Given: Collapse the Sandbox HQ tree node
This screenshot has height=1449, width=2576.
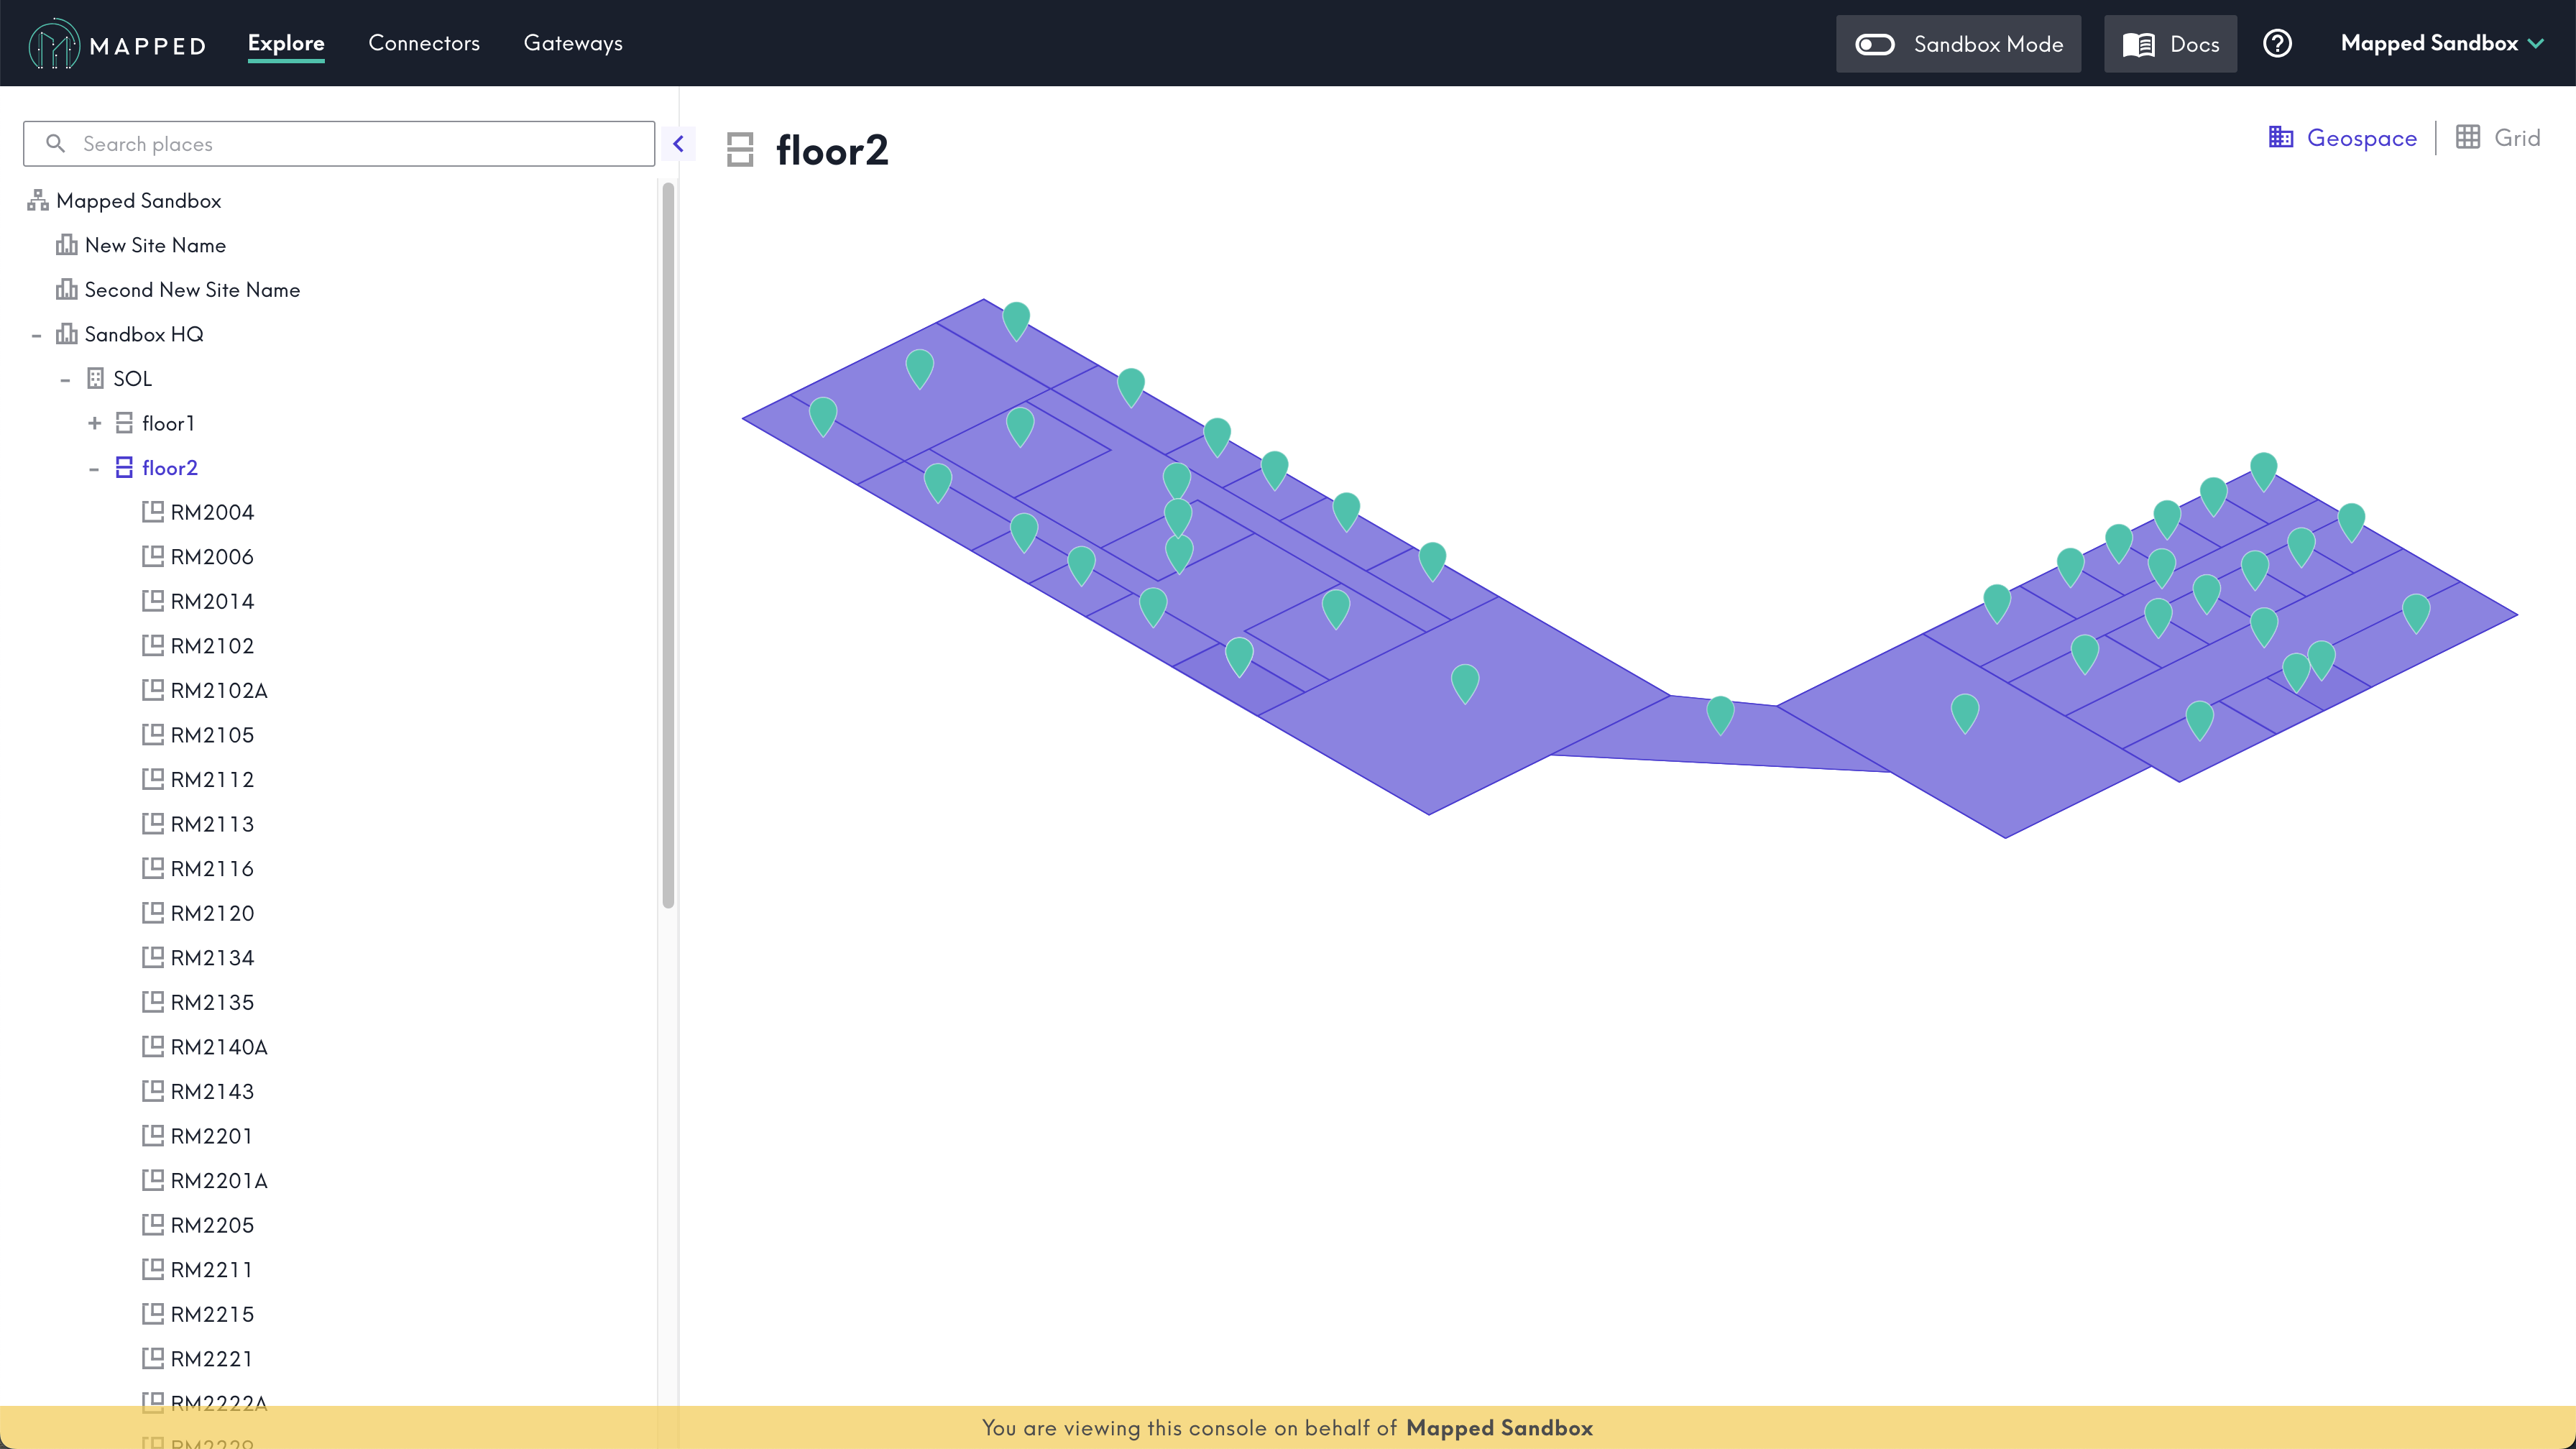Looking at the screenshot, I should 36,334.
